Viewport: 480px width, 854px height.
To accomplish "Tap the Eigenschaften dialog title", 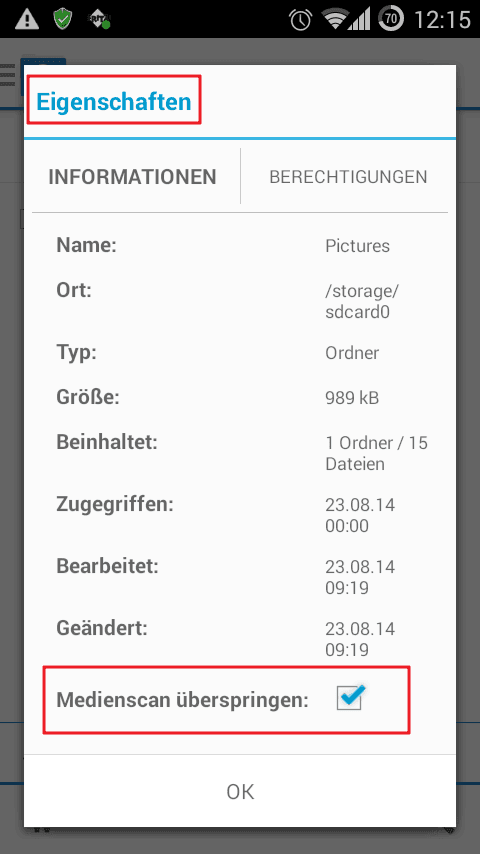I will 114,101.
